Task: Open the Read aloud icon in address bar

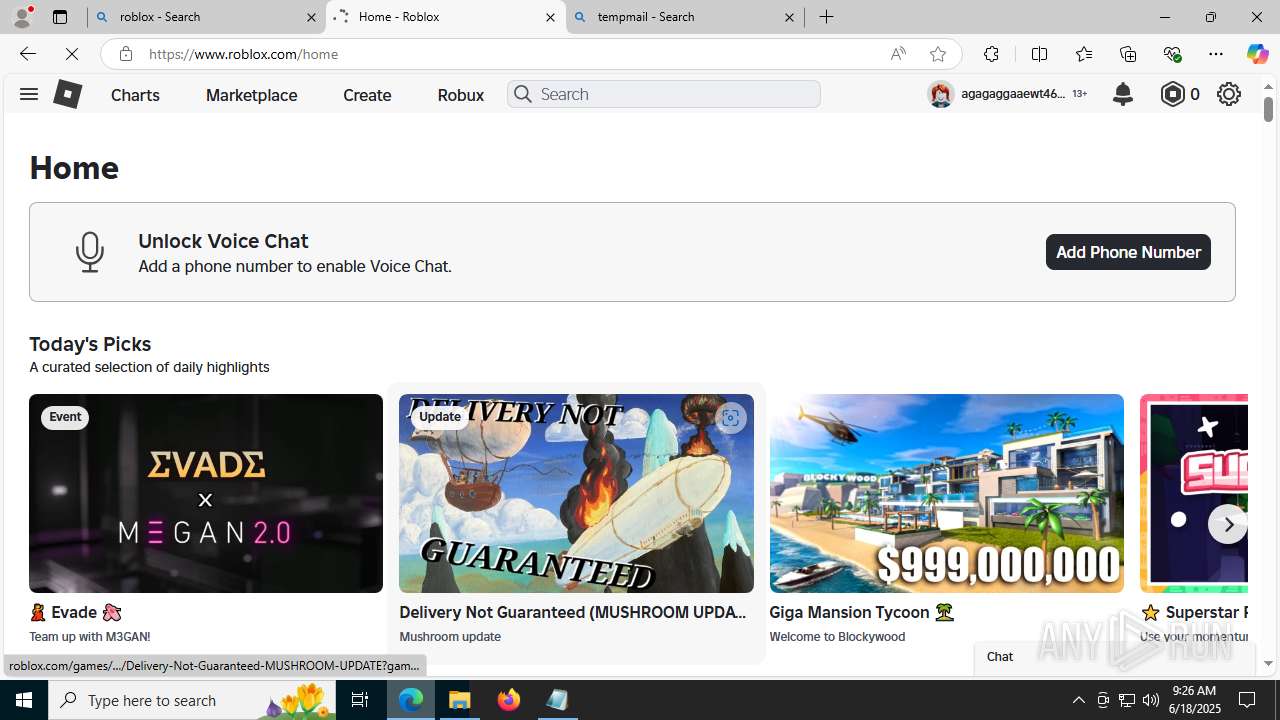Action: pyautogui.click(x=898, y=54)
